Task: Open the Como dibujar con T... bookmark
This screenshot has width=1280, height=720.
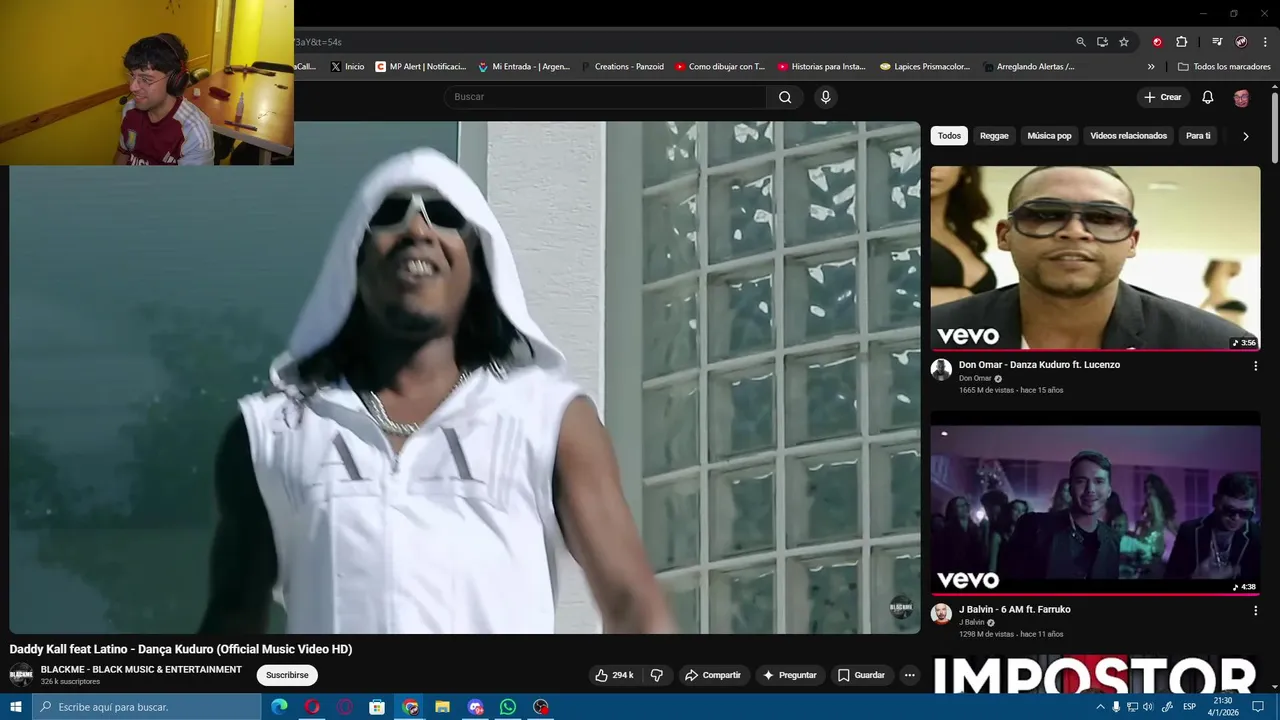Action: pyautogui.click(x=719, y=67)
